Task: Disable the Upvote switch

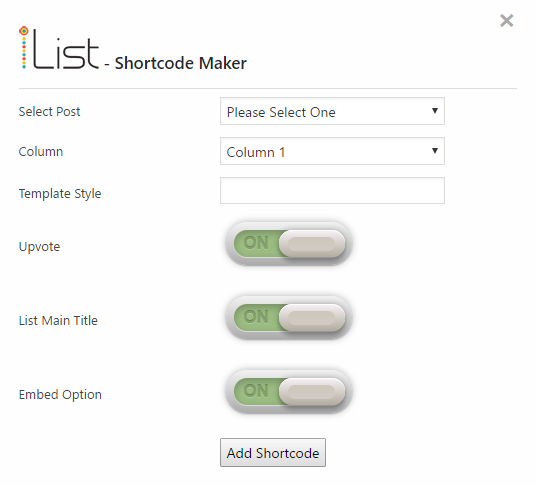Action: click(x=289, y=244)
